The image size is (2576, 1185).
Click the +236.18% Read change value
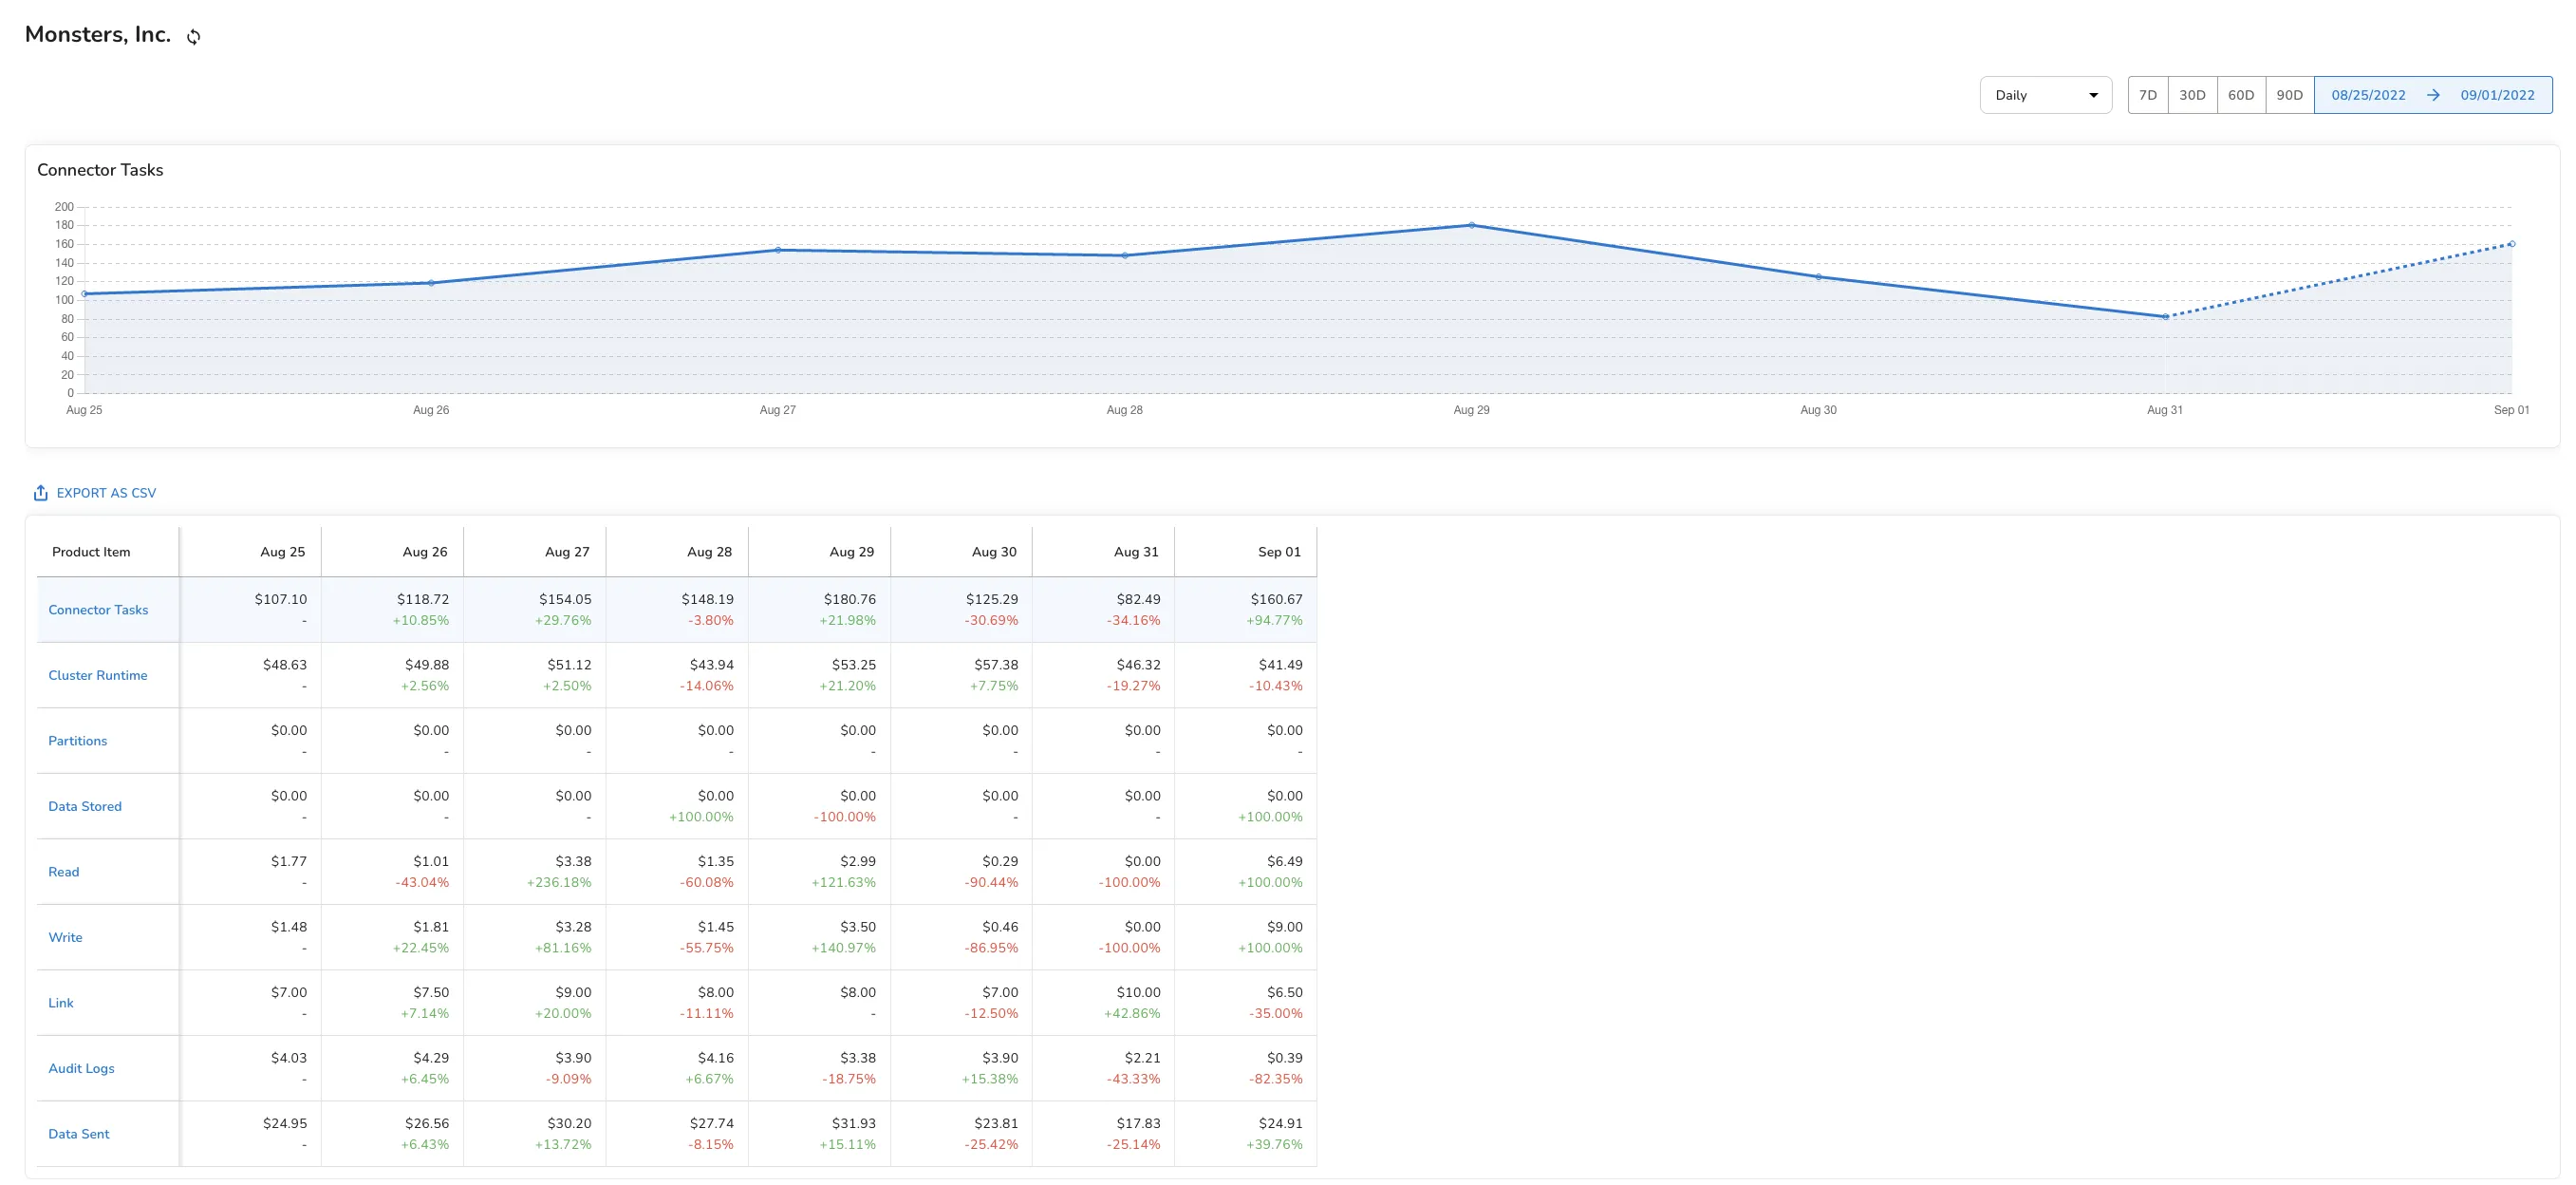559,882
